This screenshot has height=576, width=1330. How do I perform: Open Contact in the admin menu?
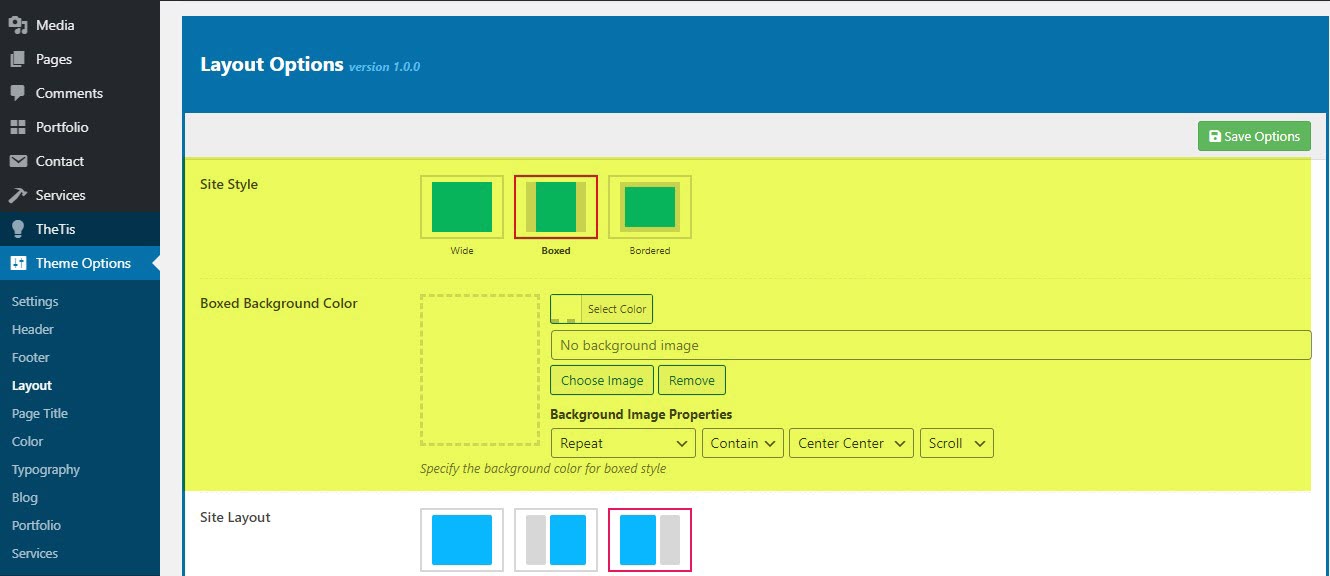pyautogui.click(x=80, y=161)
